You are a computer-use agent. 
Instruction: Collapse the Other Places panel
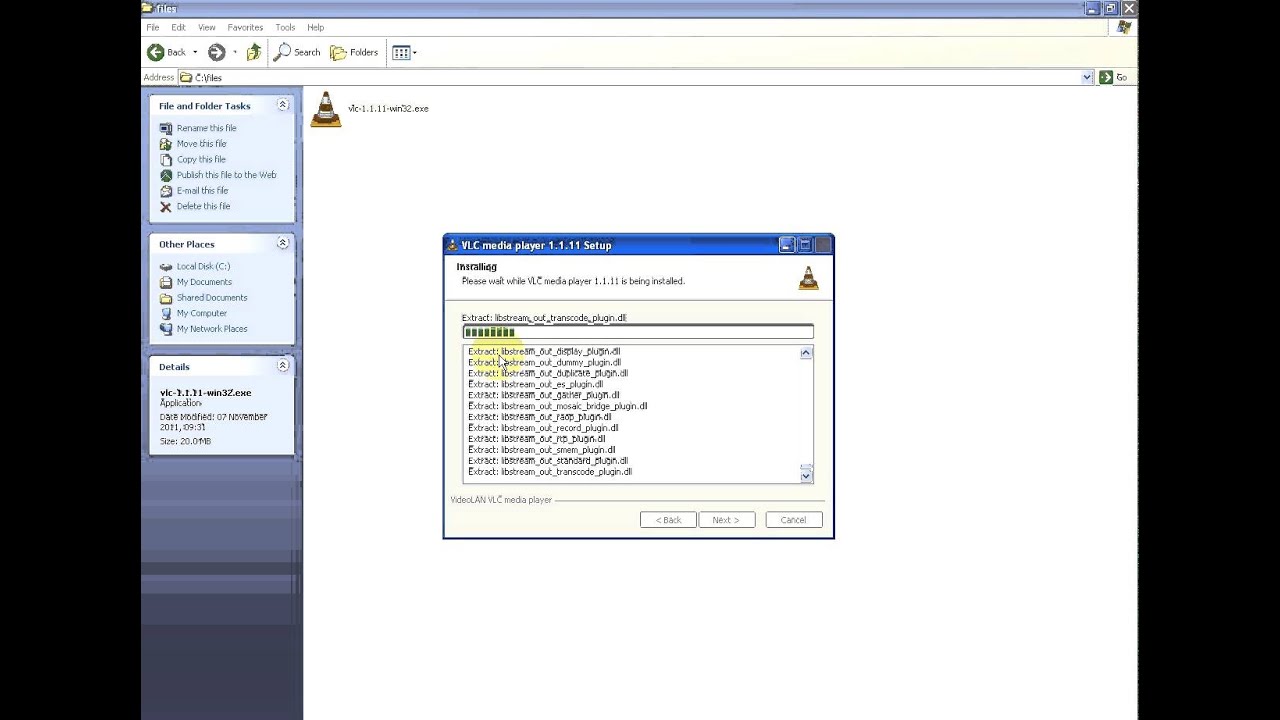coord(283,243)
